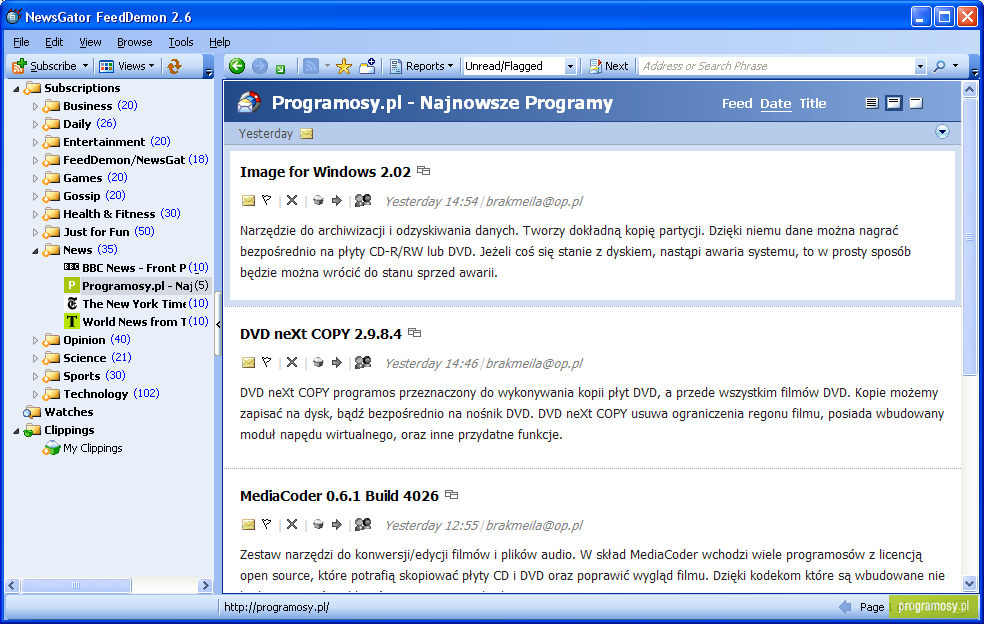Clip the Image for Windows 2.02 item

[x=318, y=200]
